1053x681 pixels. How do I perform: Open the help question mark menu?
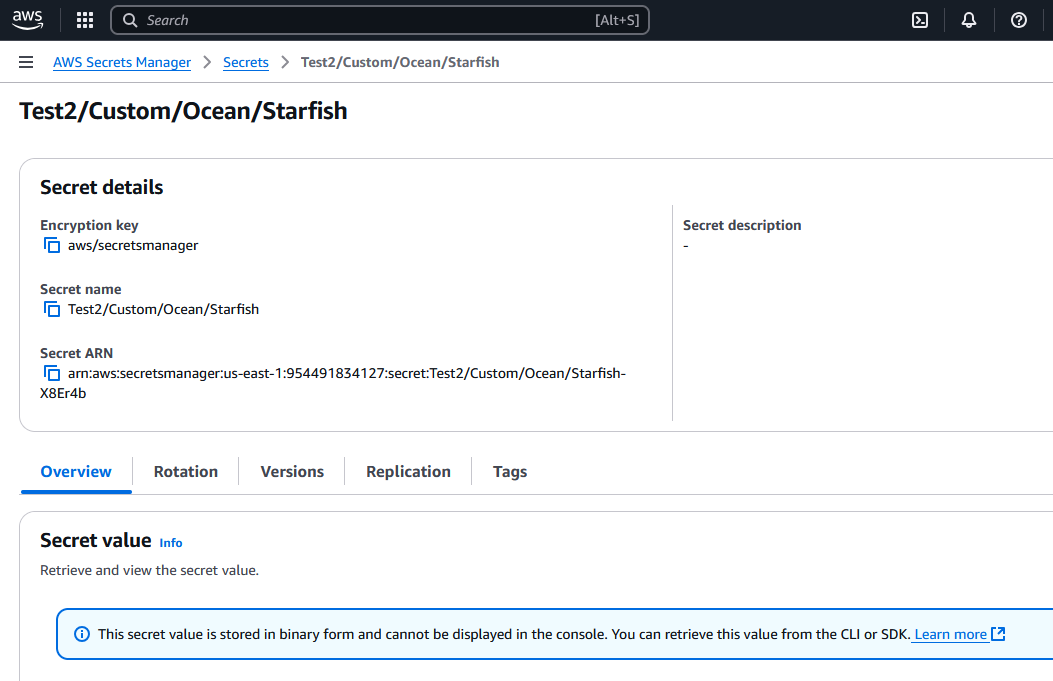[x=1019, y=20]
